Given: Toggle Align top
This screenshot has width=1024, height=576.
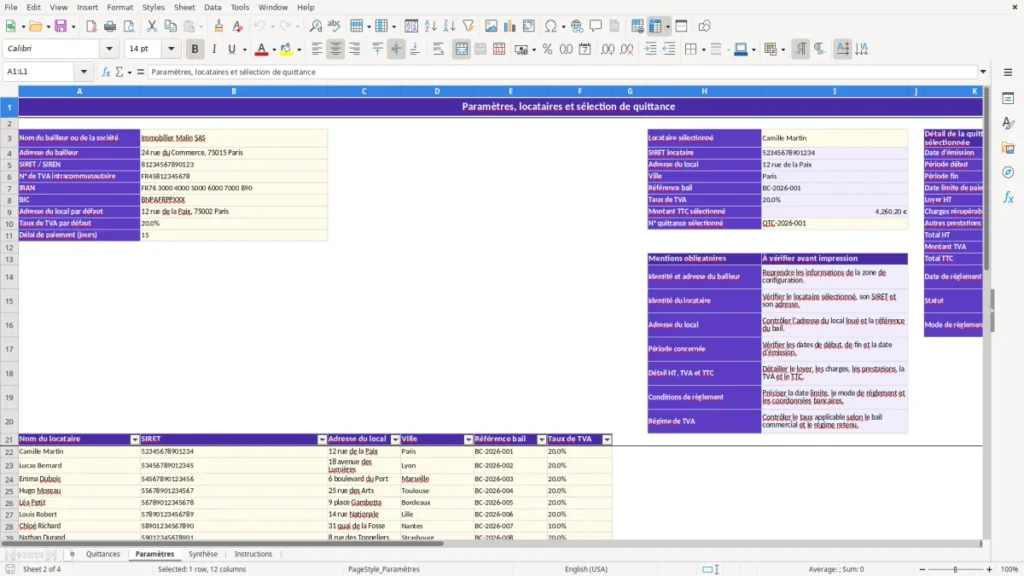Looking at the screenshot, I should click(x=377, y=49).
